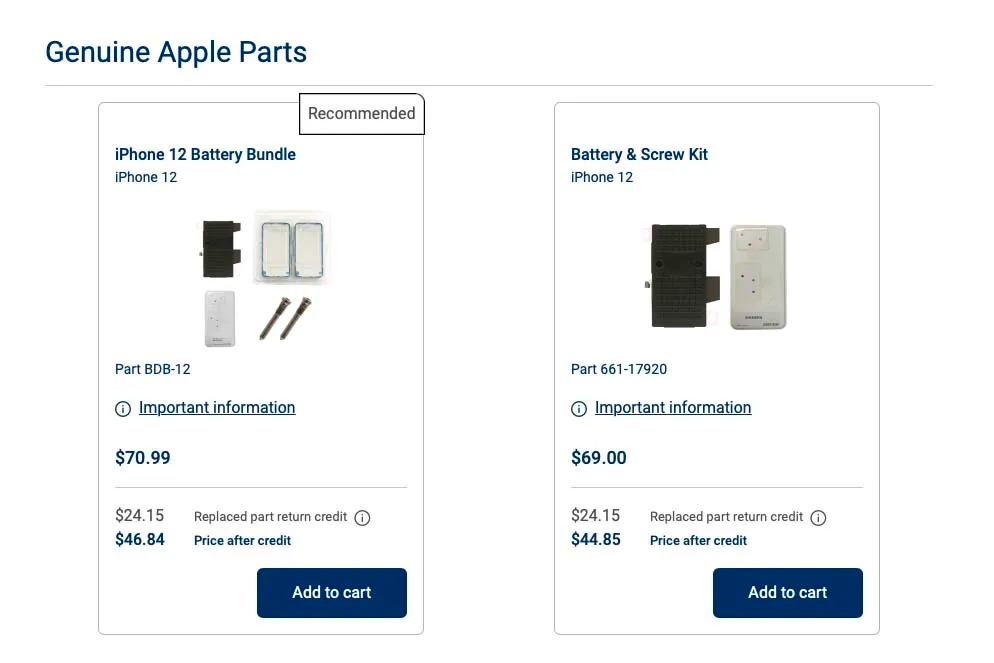Open Important information link for Battery & Screw Kit
The width and height of the screenshot is (994, 663).
pyautogui.click(x=673, y=408)
